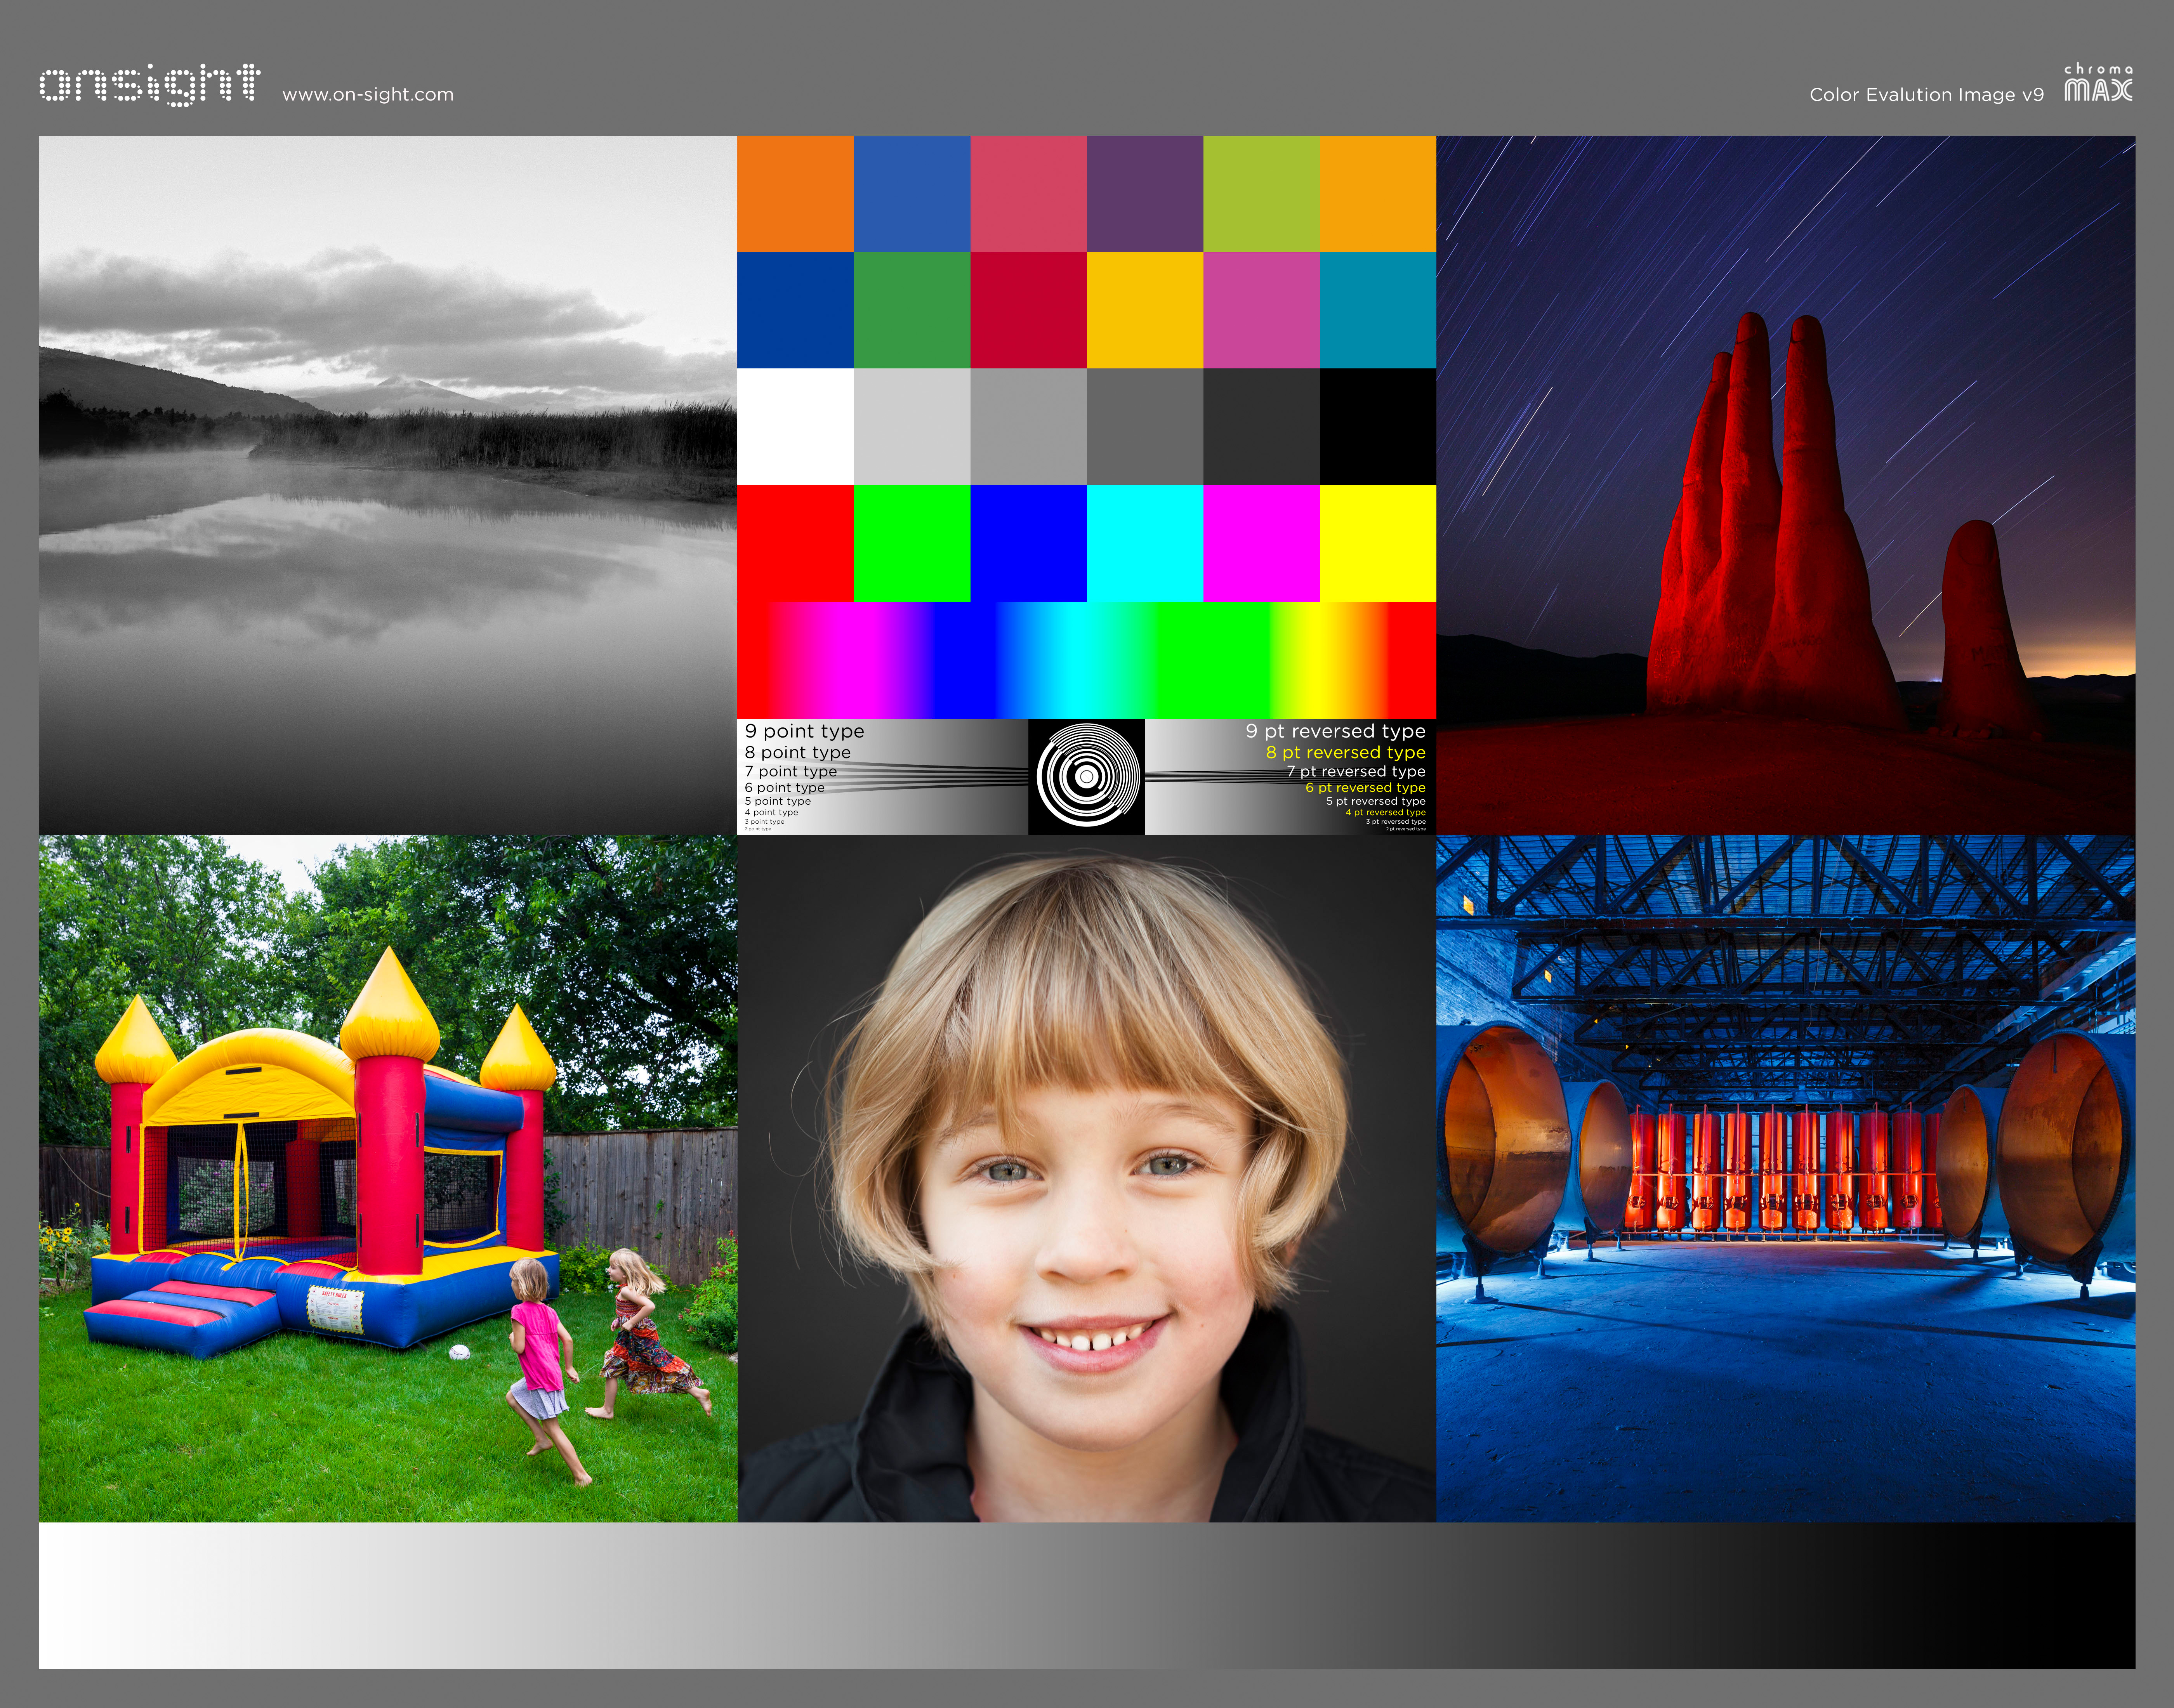Click the chroma MAX logo
Viewport: 2174px width, 1708px height.
pos(2098,83)
